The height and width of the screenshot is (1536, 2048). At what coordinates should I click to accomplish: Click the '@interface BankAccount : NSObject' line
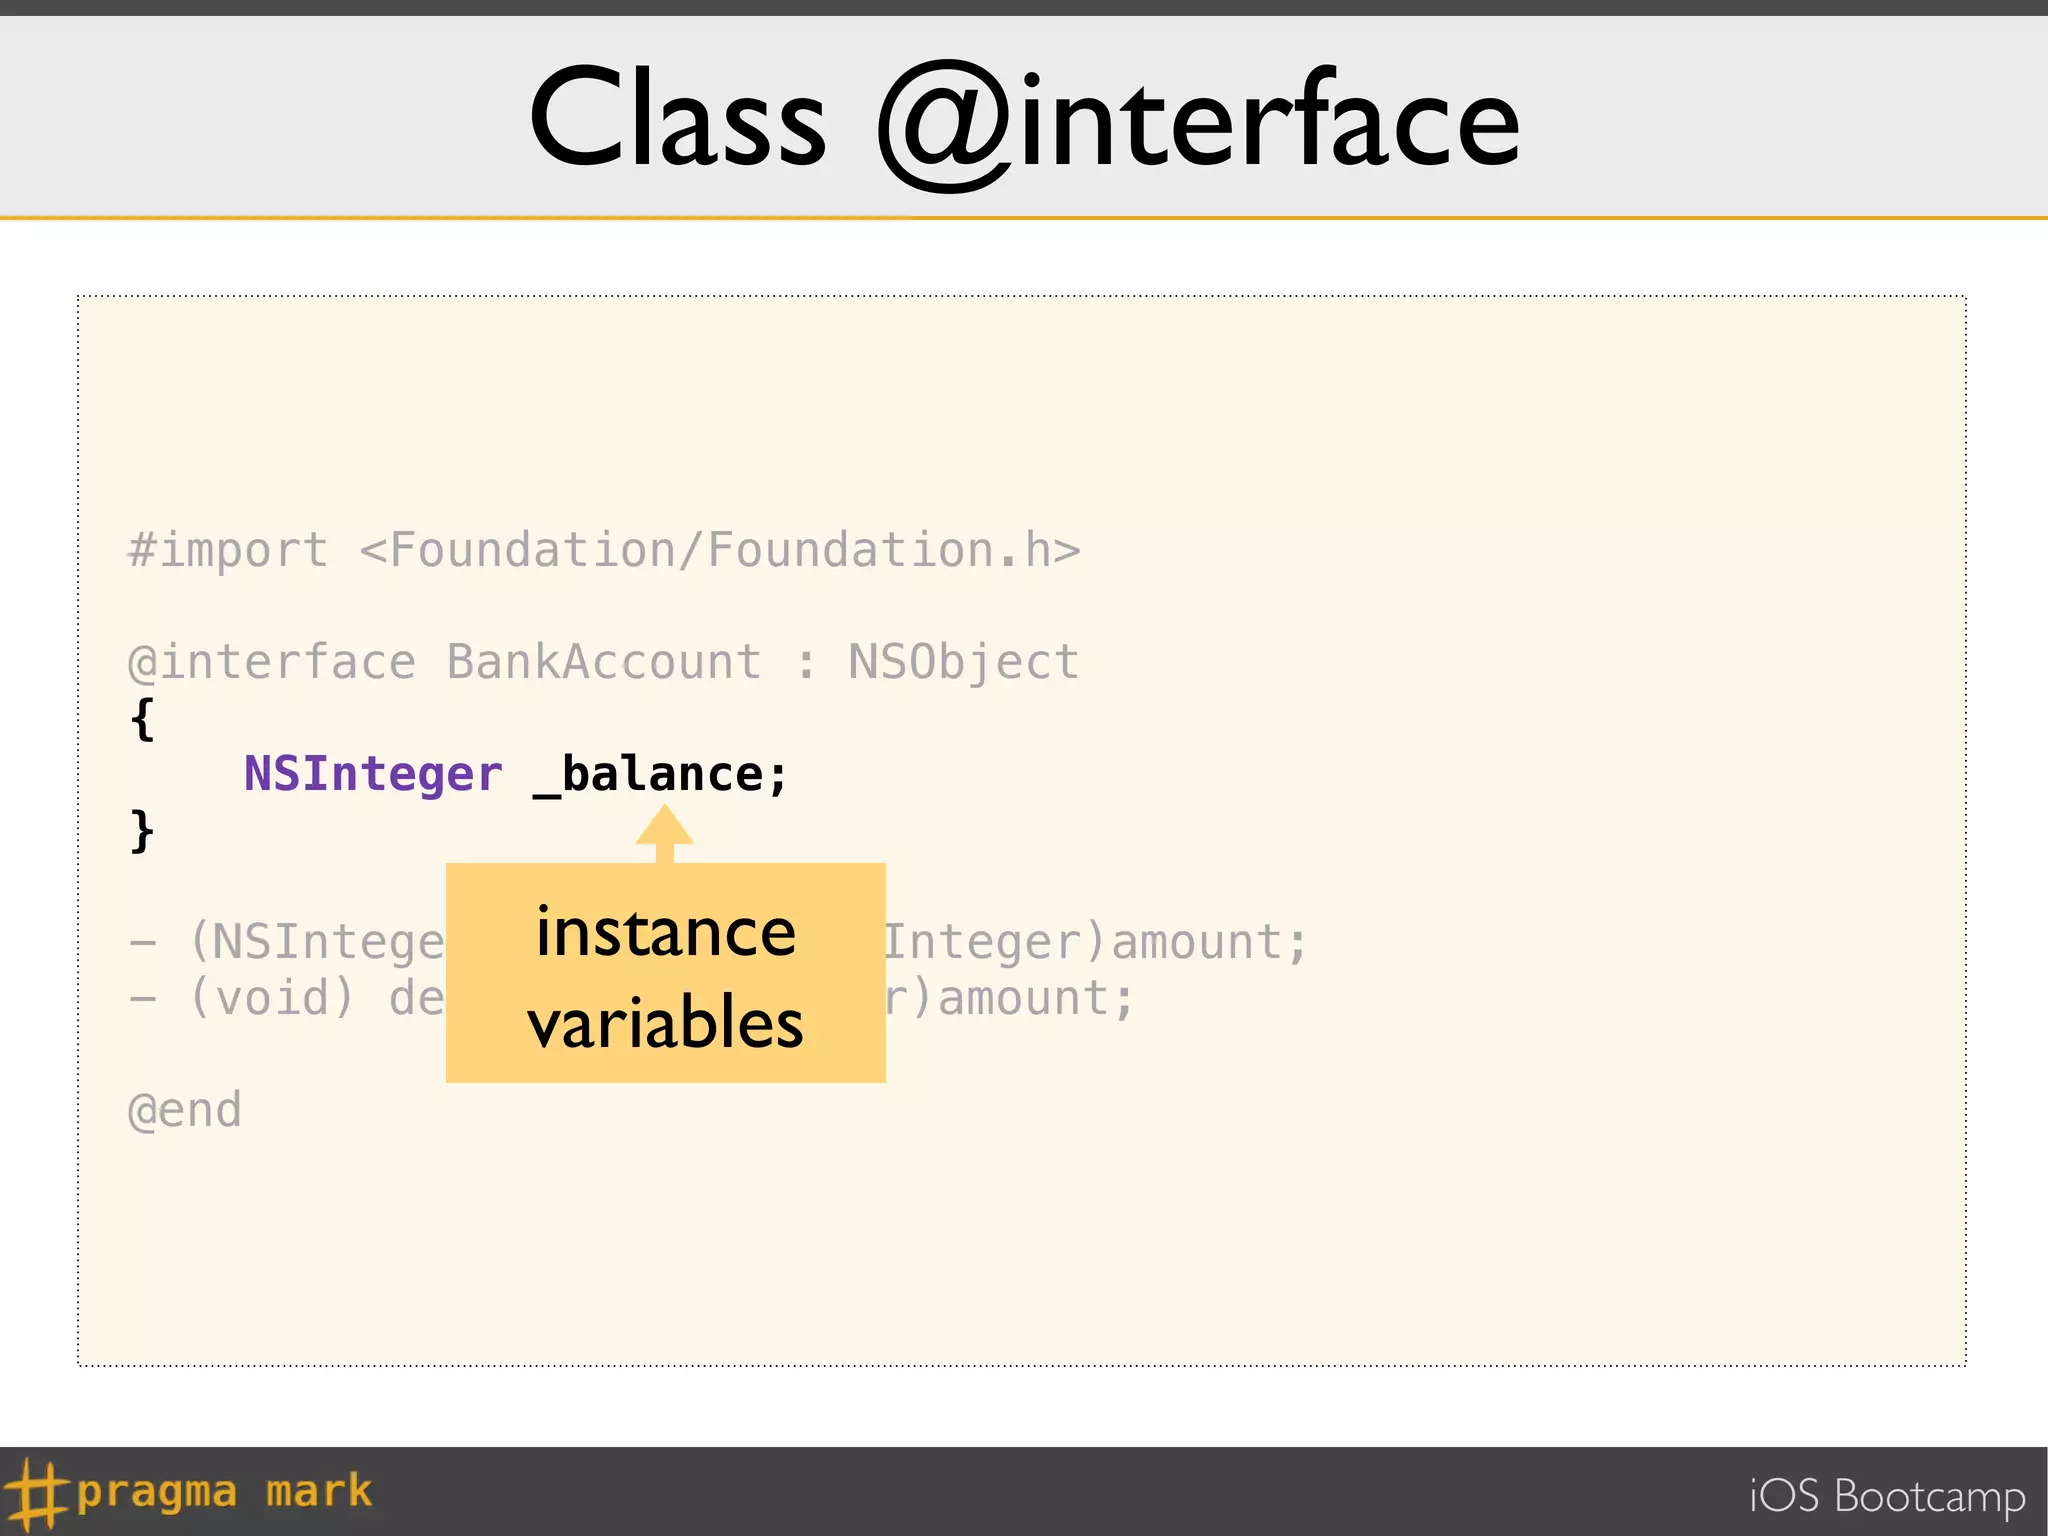pyautogui.click(x=604, y=663)
